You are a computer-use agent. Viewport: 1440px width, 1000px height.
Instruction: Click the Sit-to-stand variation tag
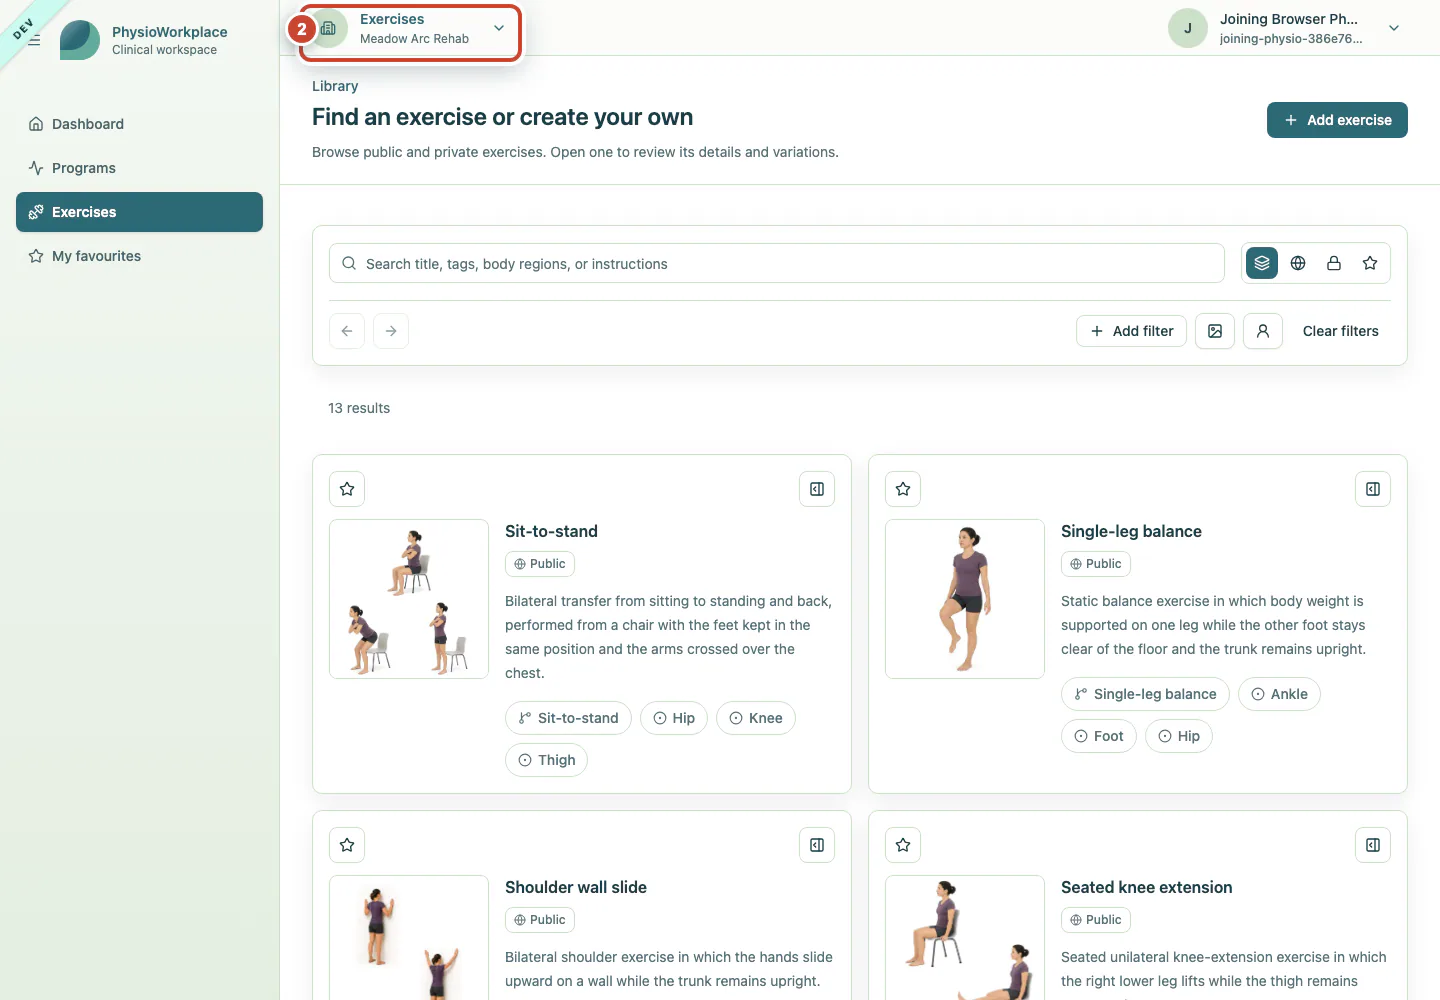[x=568, y=718]
